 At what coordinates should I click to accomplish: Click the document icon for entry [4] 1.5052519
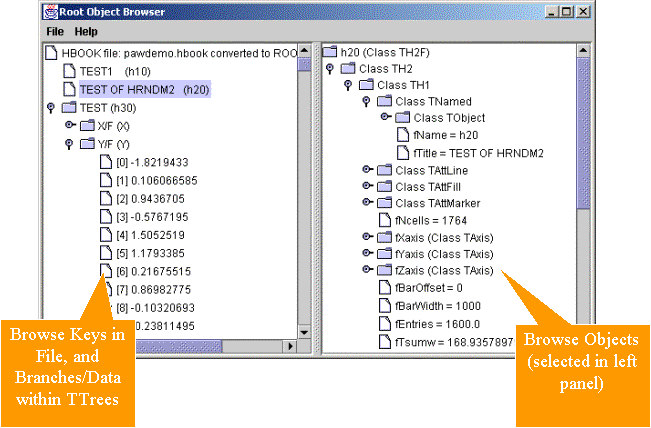[105, 233]
